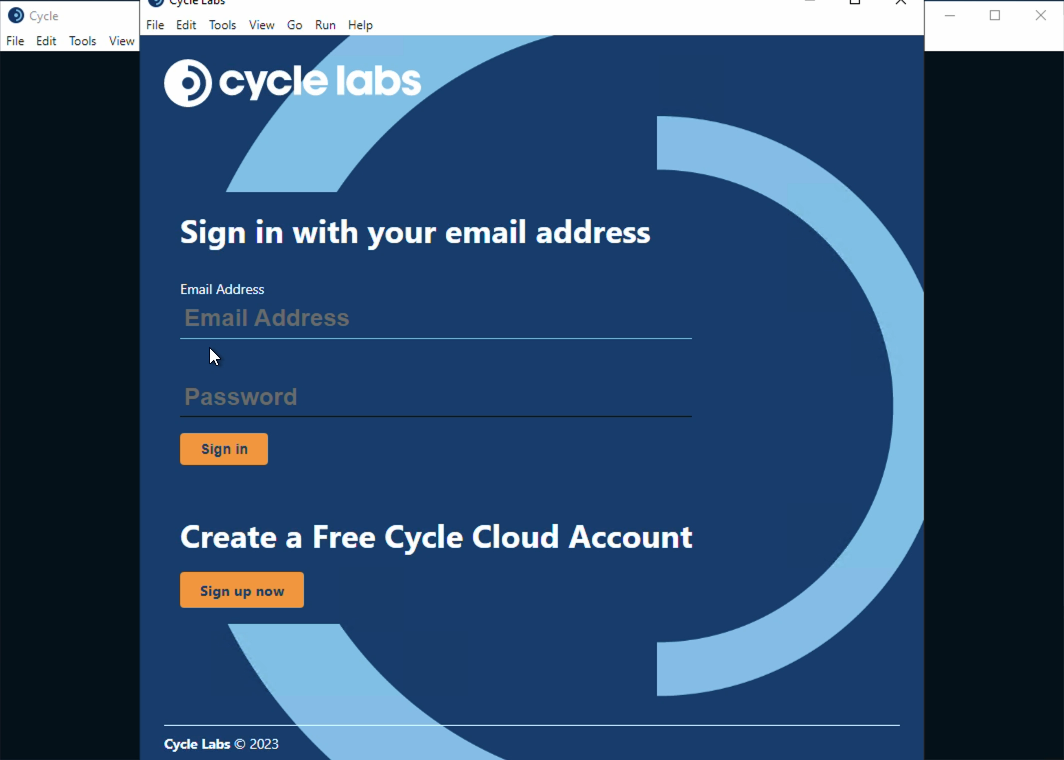This screenshot has width=1064, height=760.
Task: Open the Tools menu of the background Cycle window
Action: pos(82,40)
